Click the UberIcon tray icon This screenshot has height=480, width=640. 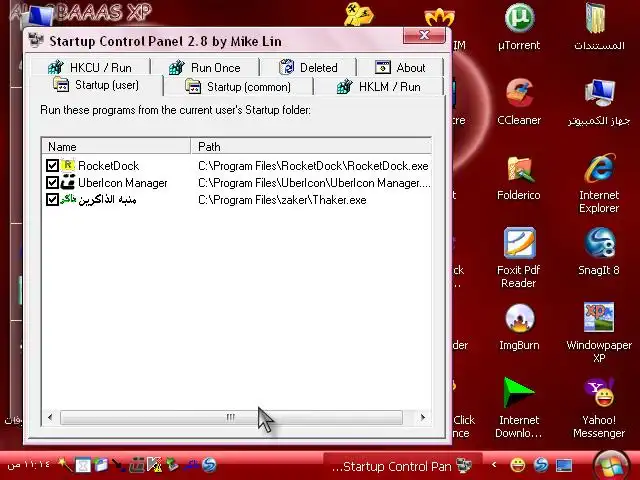136,465
